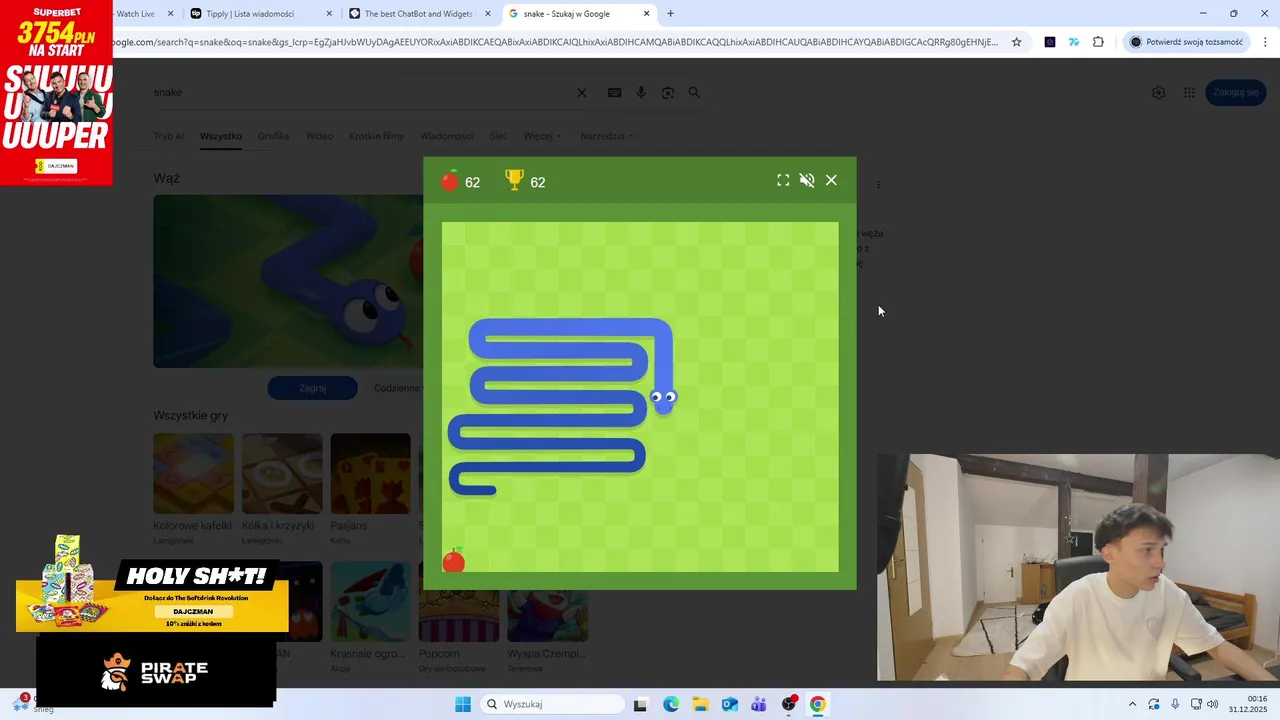This screenshot has width=1280, height=720.
Task: Expand the Więcej dropdown
Action: pyautogui.click(x=542, y=136)
